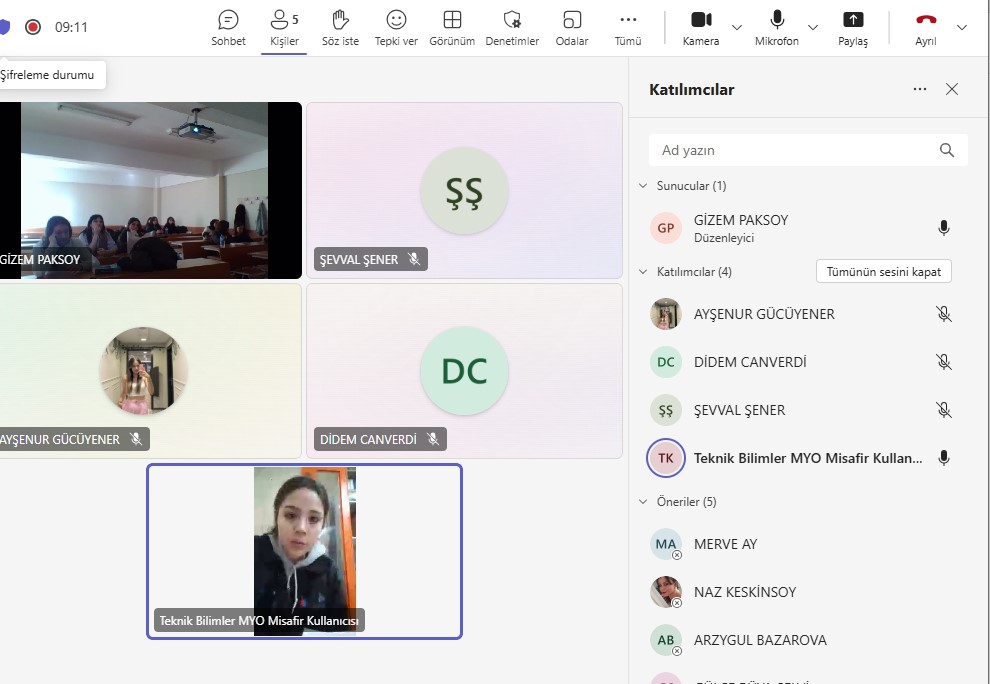Select the Kişiler participants tab

284,27
